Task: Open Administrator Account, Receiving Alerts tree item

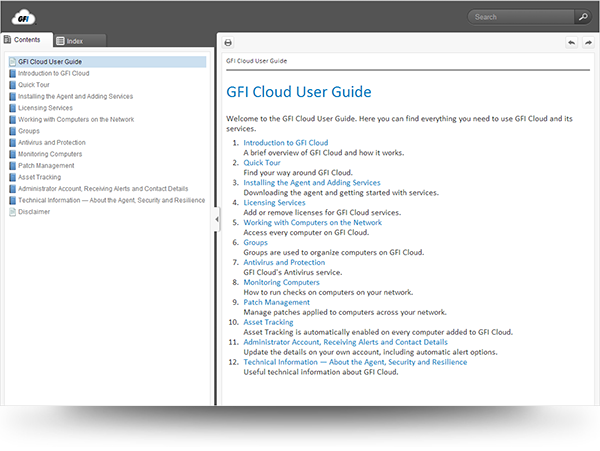Action: pos(103,189)
